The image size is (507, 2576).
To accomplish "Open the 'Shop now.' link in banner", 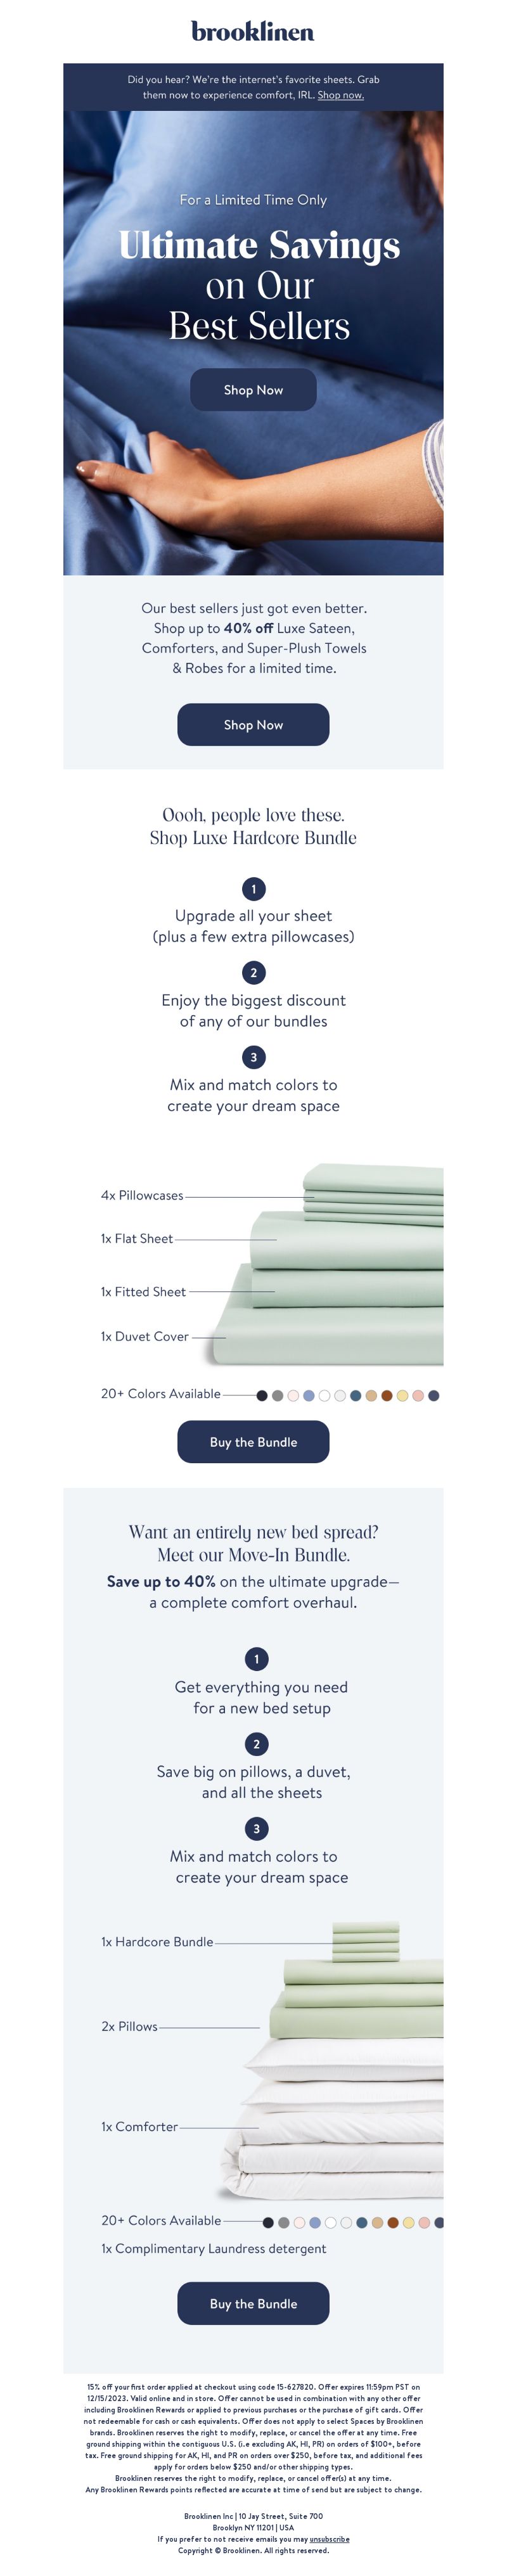I will [x=340, y=95].
